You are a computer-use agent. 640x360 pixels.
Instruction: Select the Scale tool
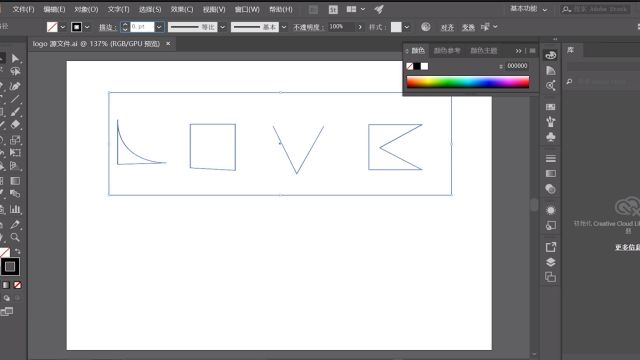coord(15,140)
